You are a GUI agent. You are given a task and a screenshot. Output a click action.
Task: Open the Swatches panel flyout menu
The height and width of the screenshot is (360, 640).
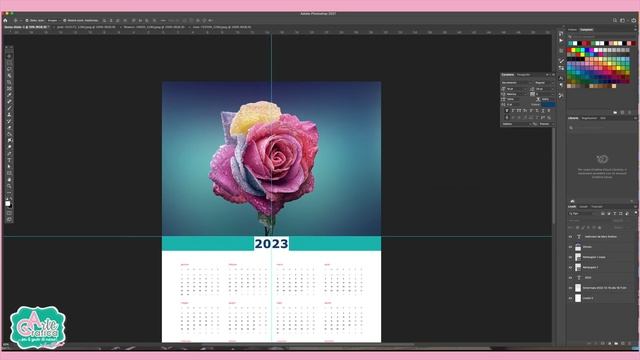[635, 29]
